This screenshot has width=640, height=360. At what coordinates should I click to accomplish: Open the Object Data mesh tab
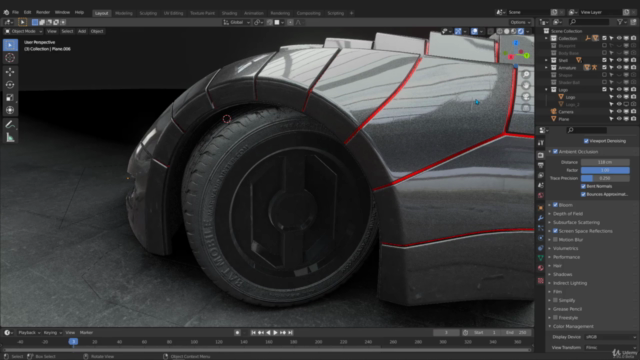coord(541,258)
